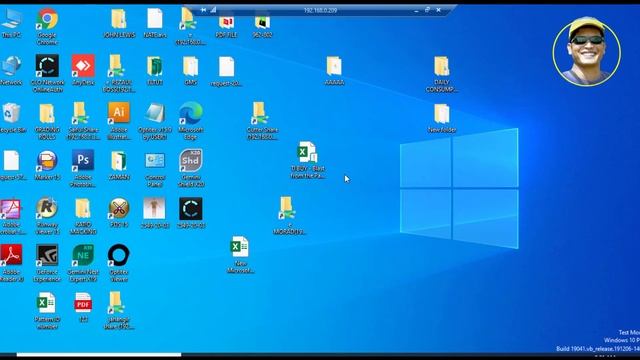Open the Marker 15 shortcut
This screenshot has height=360, width=640.
[x=47, y=161]
